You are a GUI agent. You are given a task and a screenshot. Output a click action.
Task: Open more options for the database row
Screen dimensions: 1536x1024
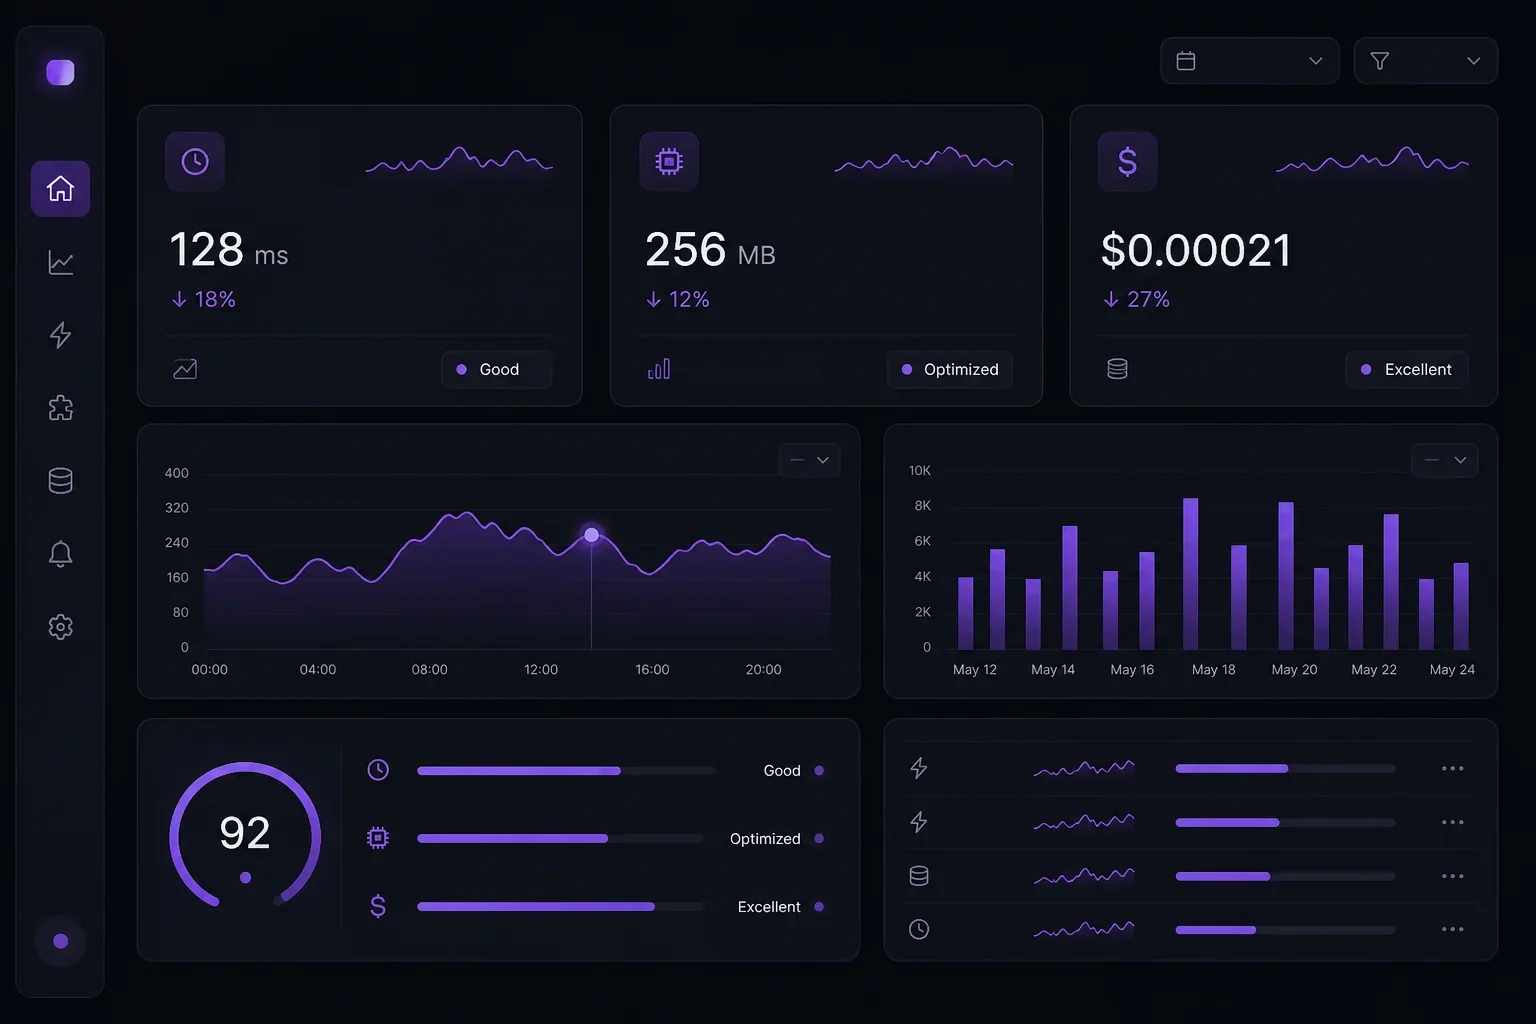[x=1452, y=876]
